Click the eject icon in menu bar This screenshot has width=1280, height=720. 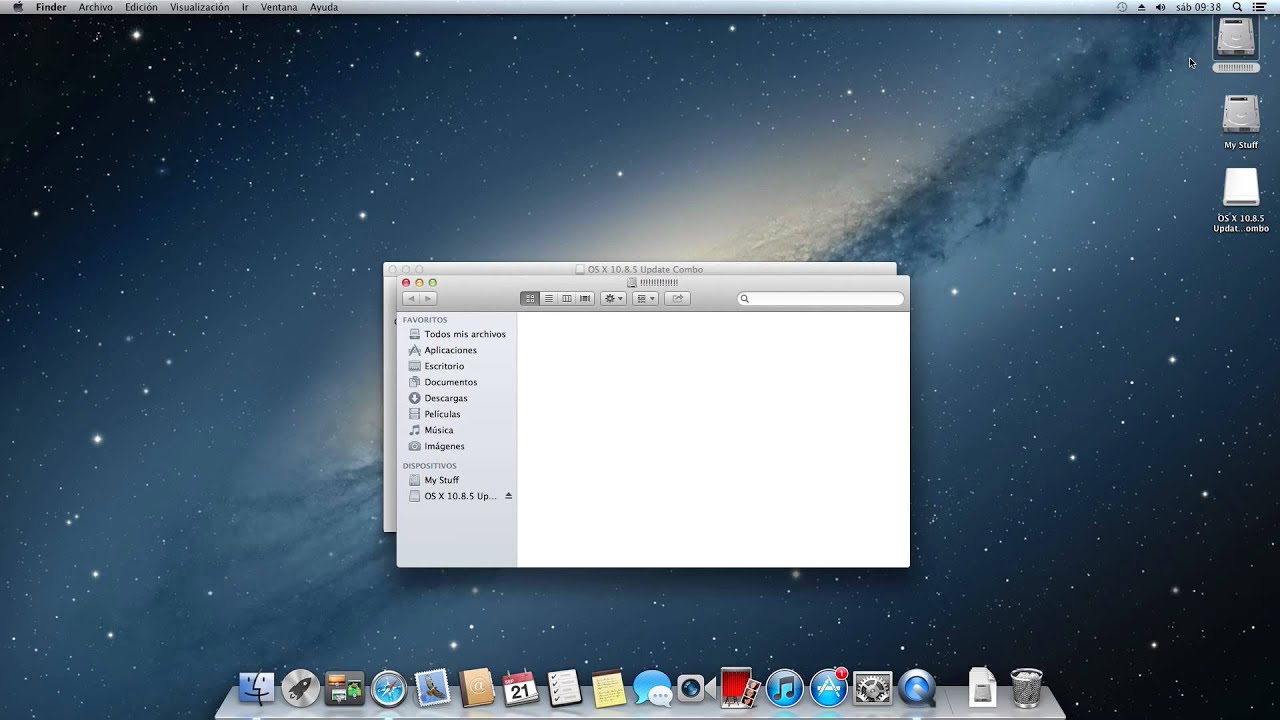tap(1142, 7)
